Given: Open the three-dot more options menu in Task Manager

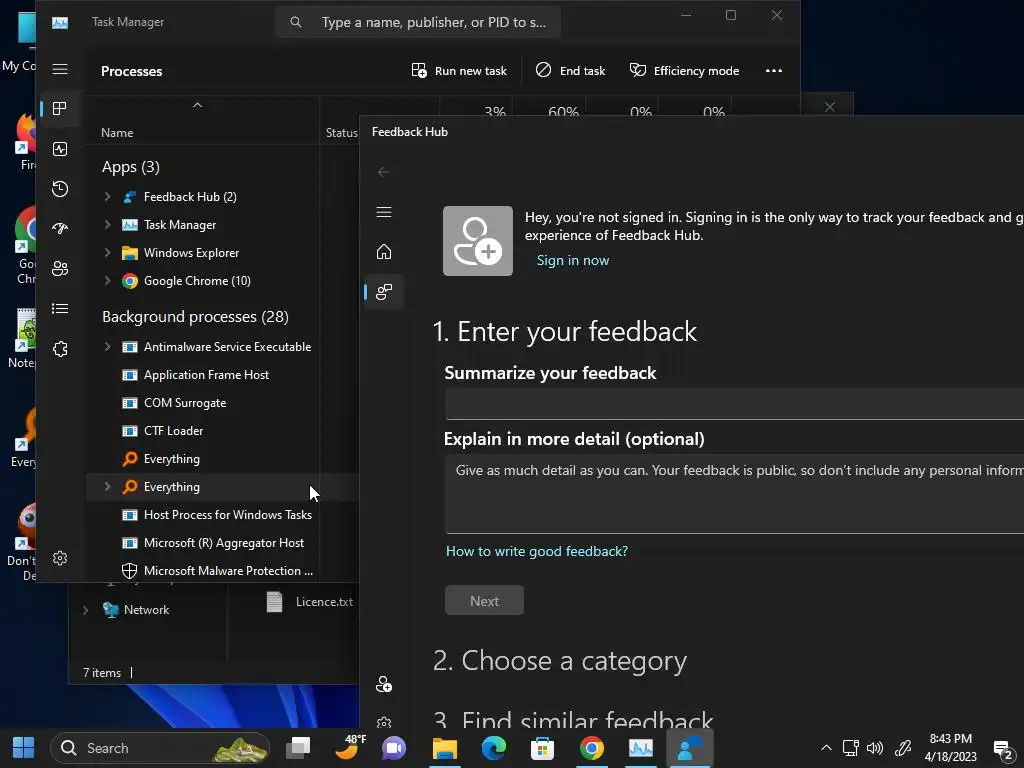Looking at the screenshot, I should (x=774, y=71).
